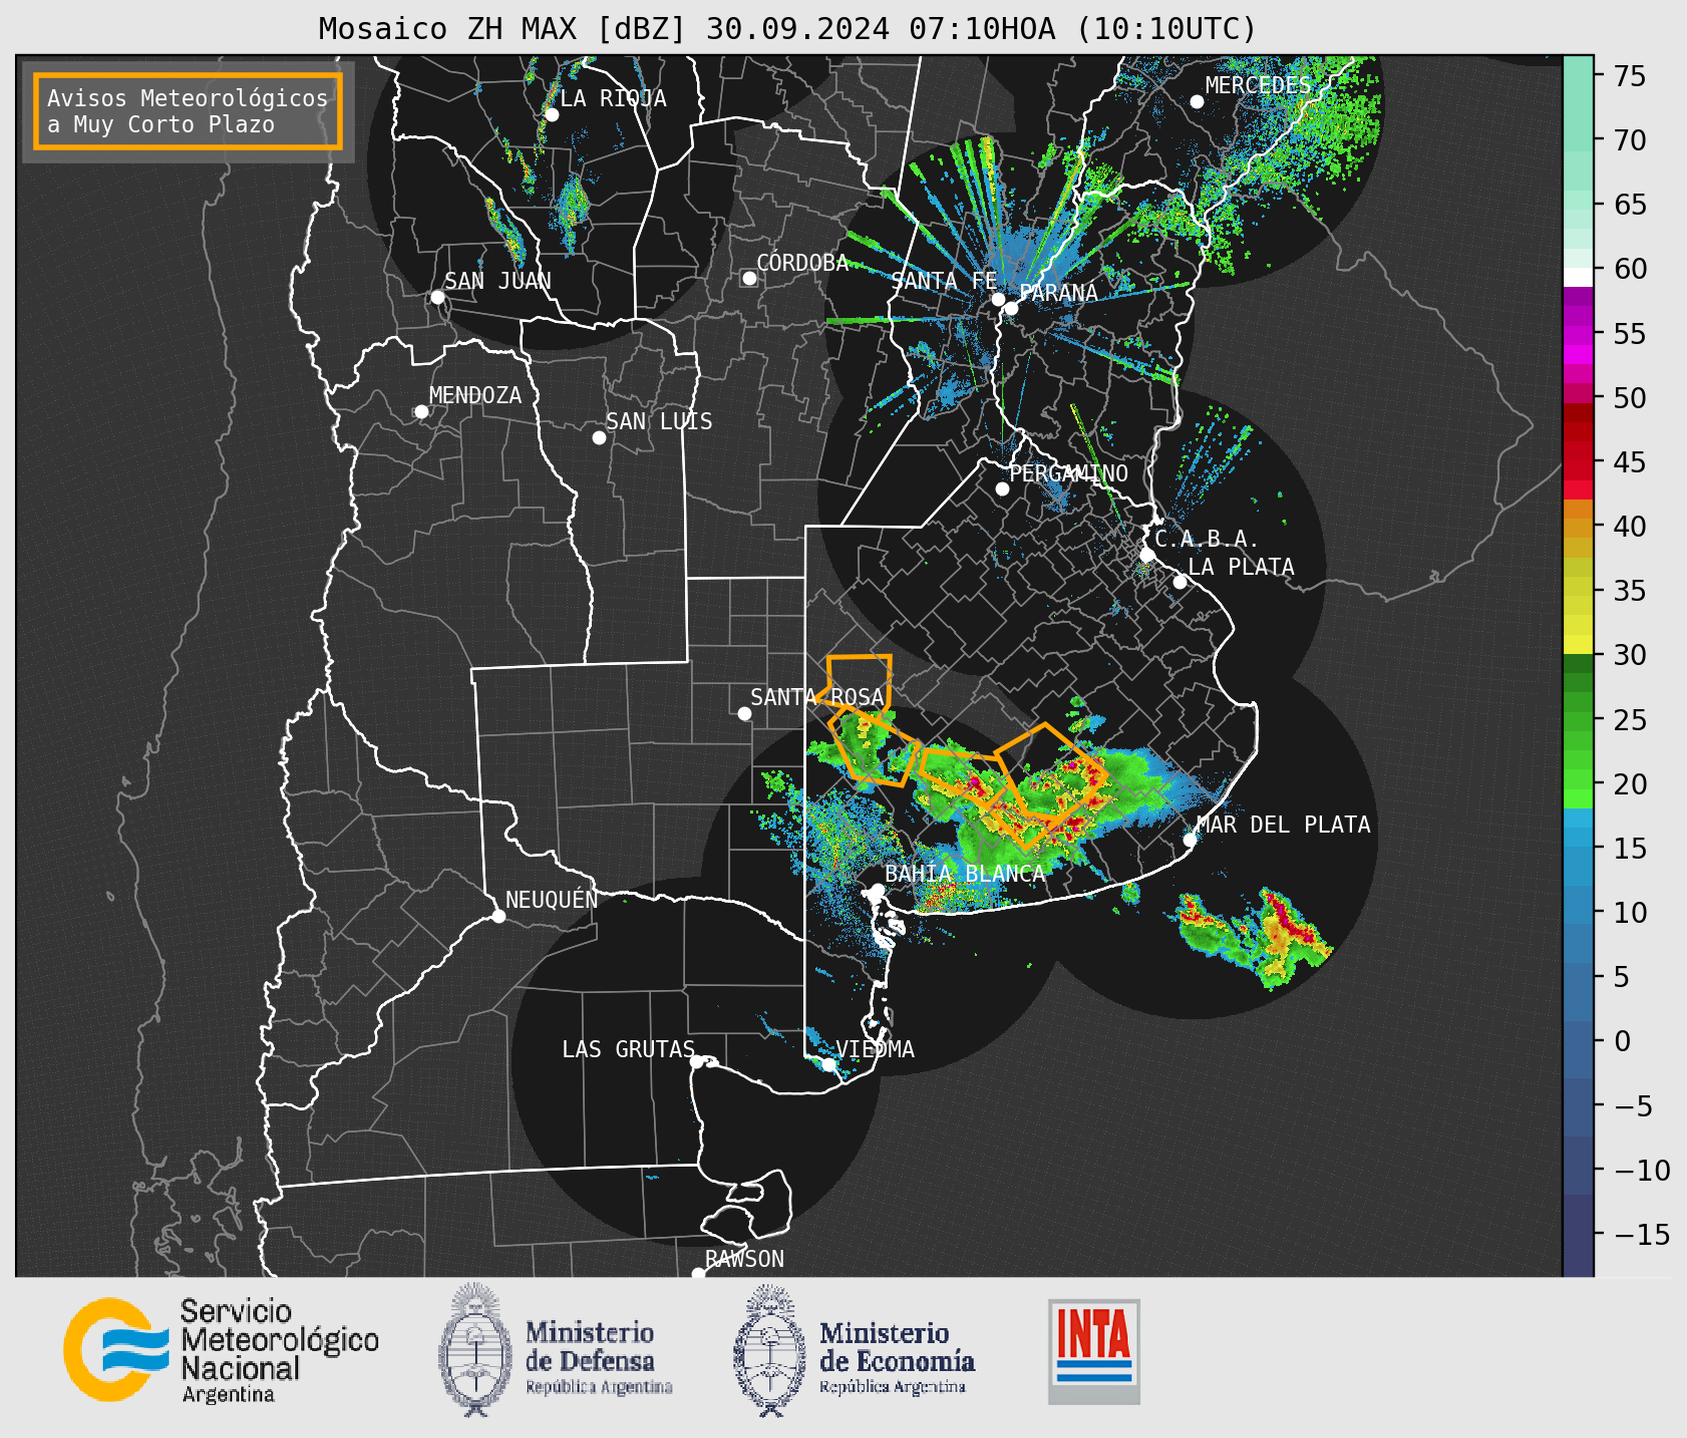Click the MAR DEL PLATA label text
This screenshot has width=1687, height=1438.
point(1284,824)
